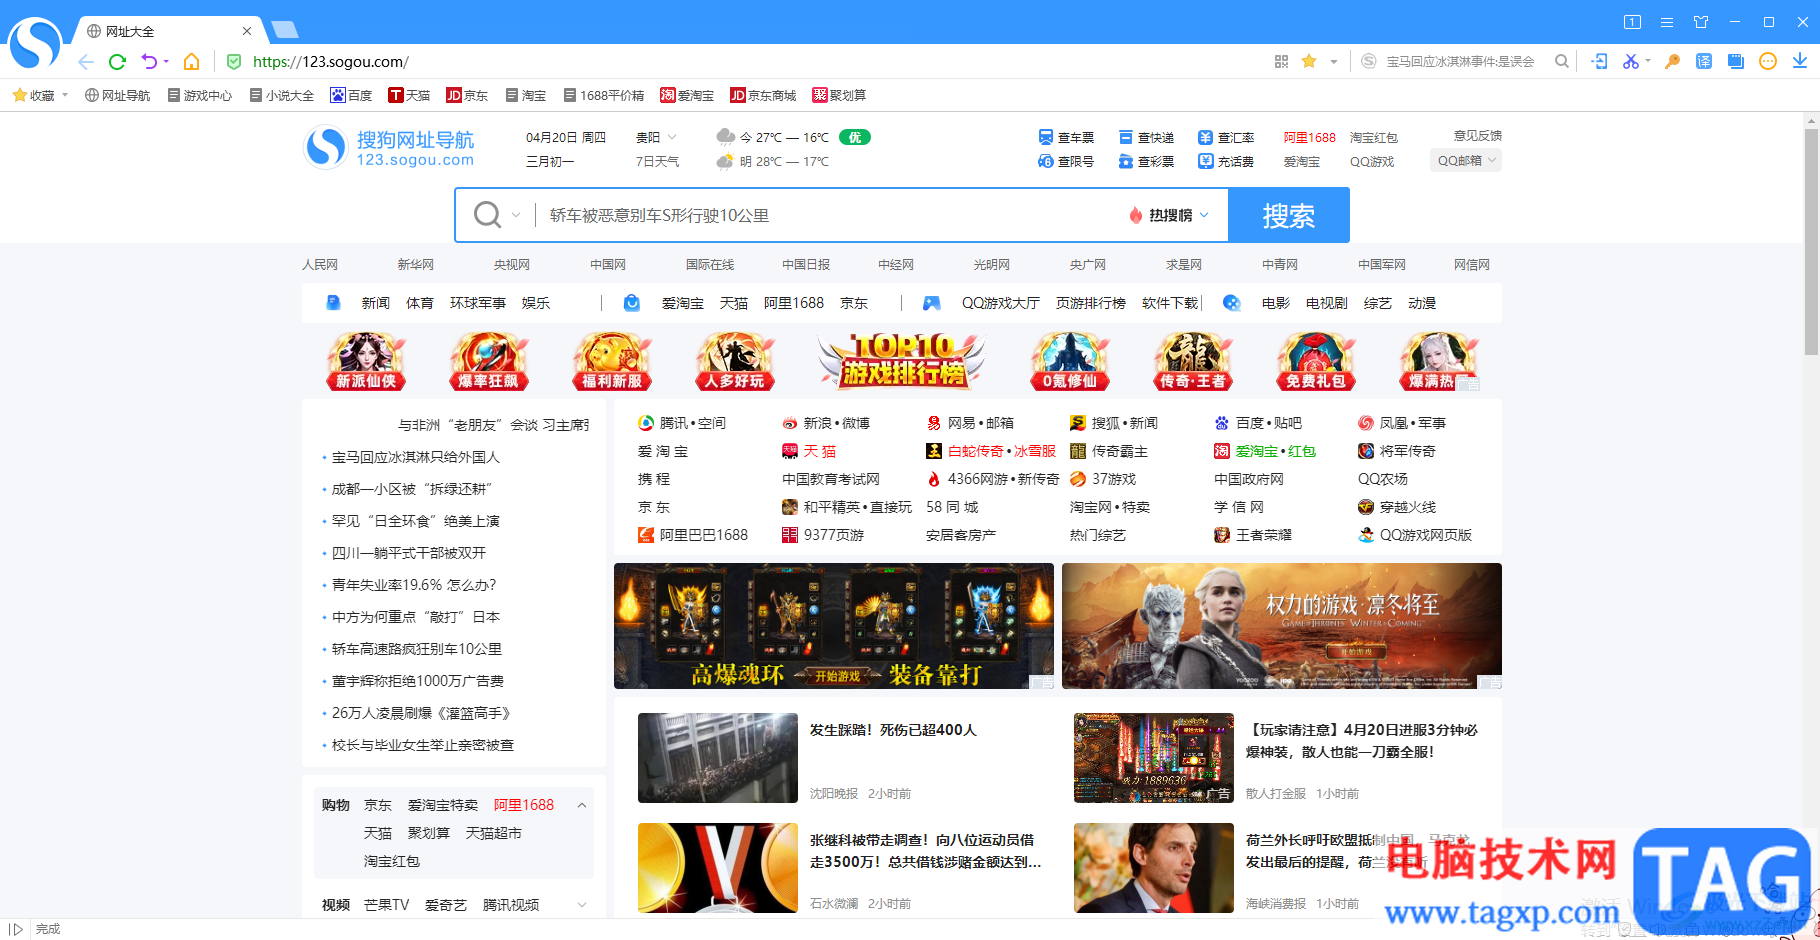
Task: Open the 游戏中心 bookmark
Action: pos(200,95)
